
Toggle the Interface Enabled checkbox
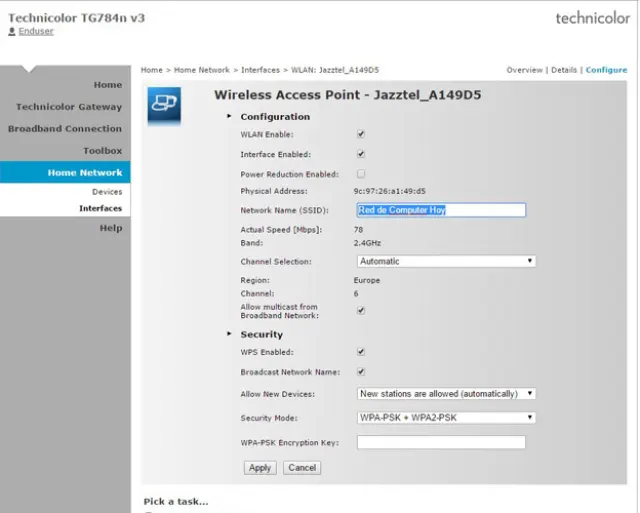(x=361, y=155)
